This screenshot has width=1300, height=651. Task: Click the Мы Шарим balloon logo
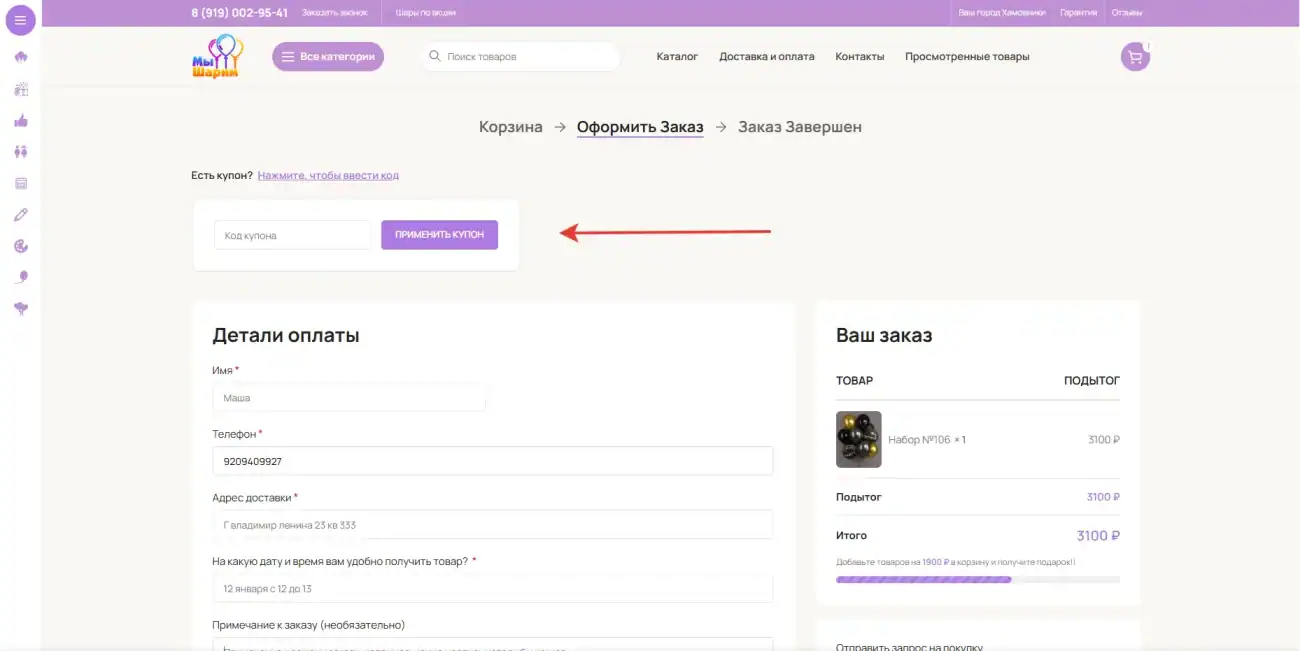(x=216, y=57)
